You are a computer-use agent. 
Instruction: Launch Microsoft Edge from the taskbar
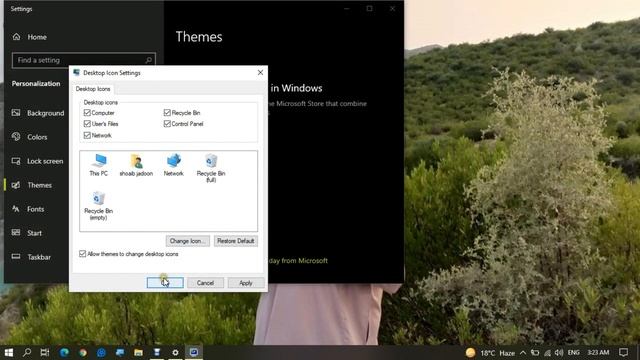click(64, 352)
